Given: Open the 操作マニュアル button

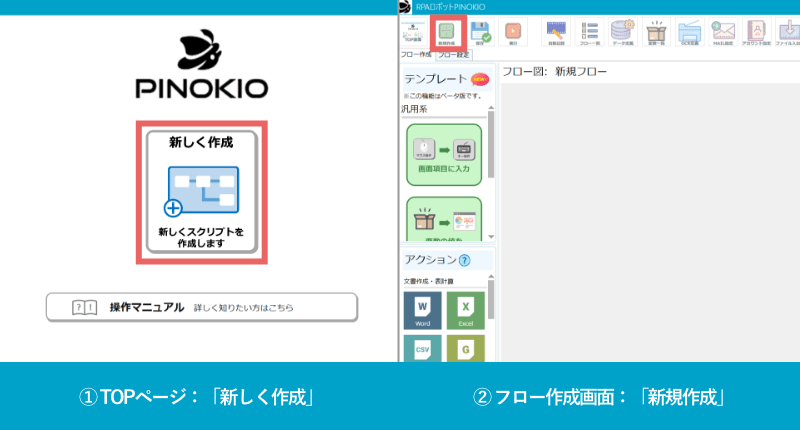Looking at the screenshot, I should (202, 307).
